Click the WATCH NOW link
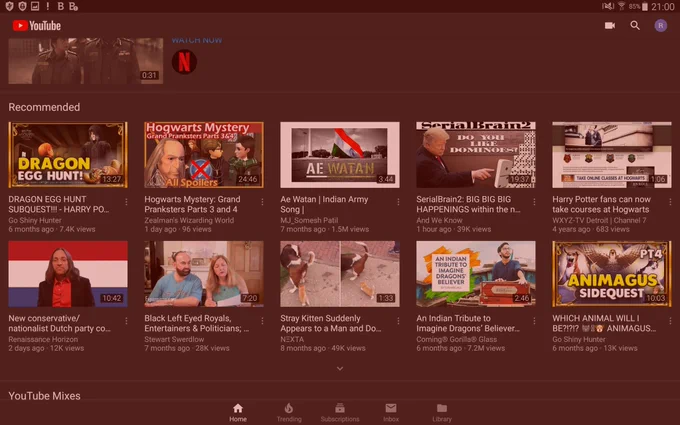Image resolution: width=680 pixels, height=425 pixels. coord(197,40)
